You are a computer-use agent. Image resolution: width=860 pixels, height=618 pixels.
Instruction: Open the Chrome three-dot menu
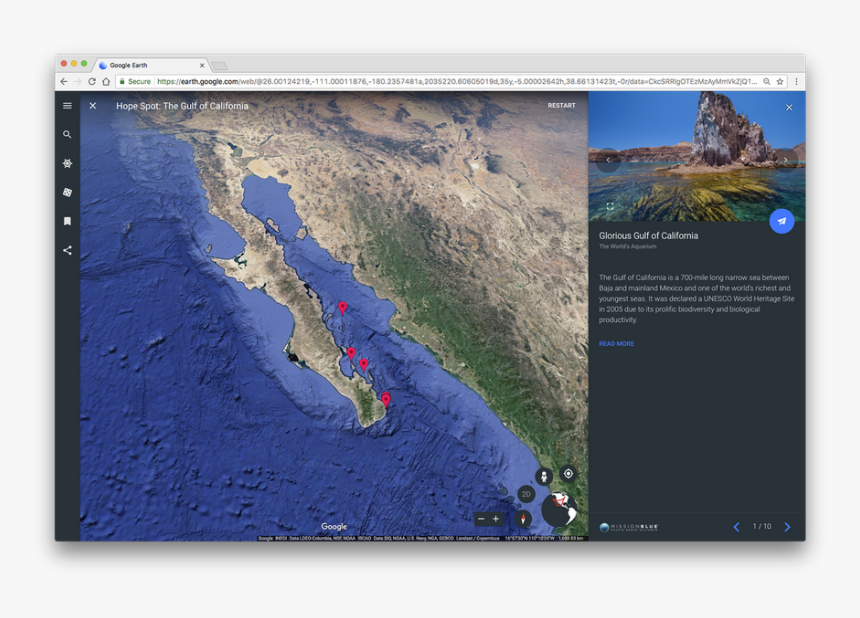[x=796, y=81]
